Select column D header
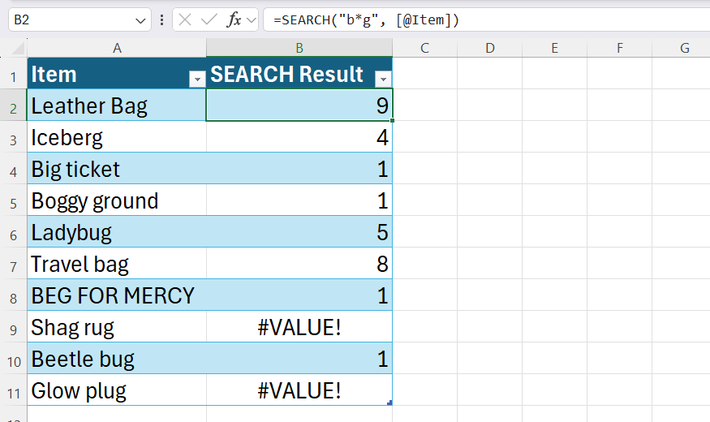Viewport: 710px width, 422px height. point(490,48)
